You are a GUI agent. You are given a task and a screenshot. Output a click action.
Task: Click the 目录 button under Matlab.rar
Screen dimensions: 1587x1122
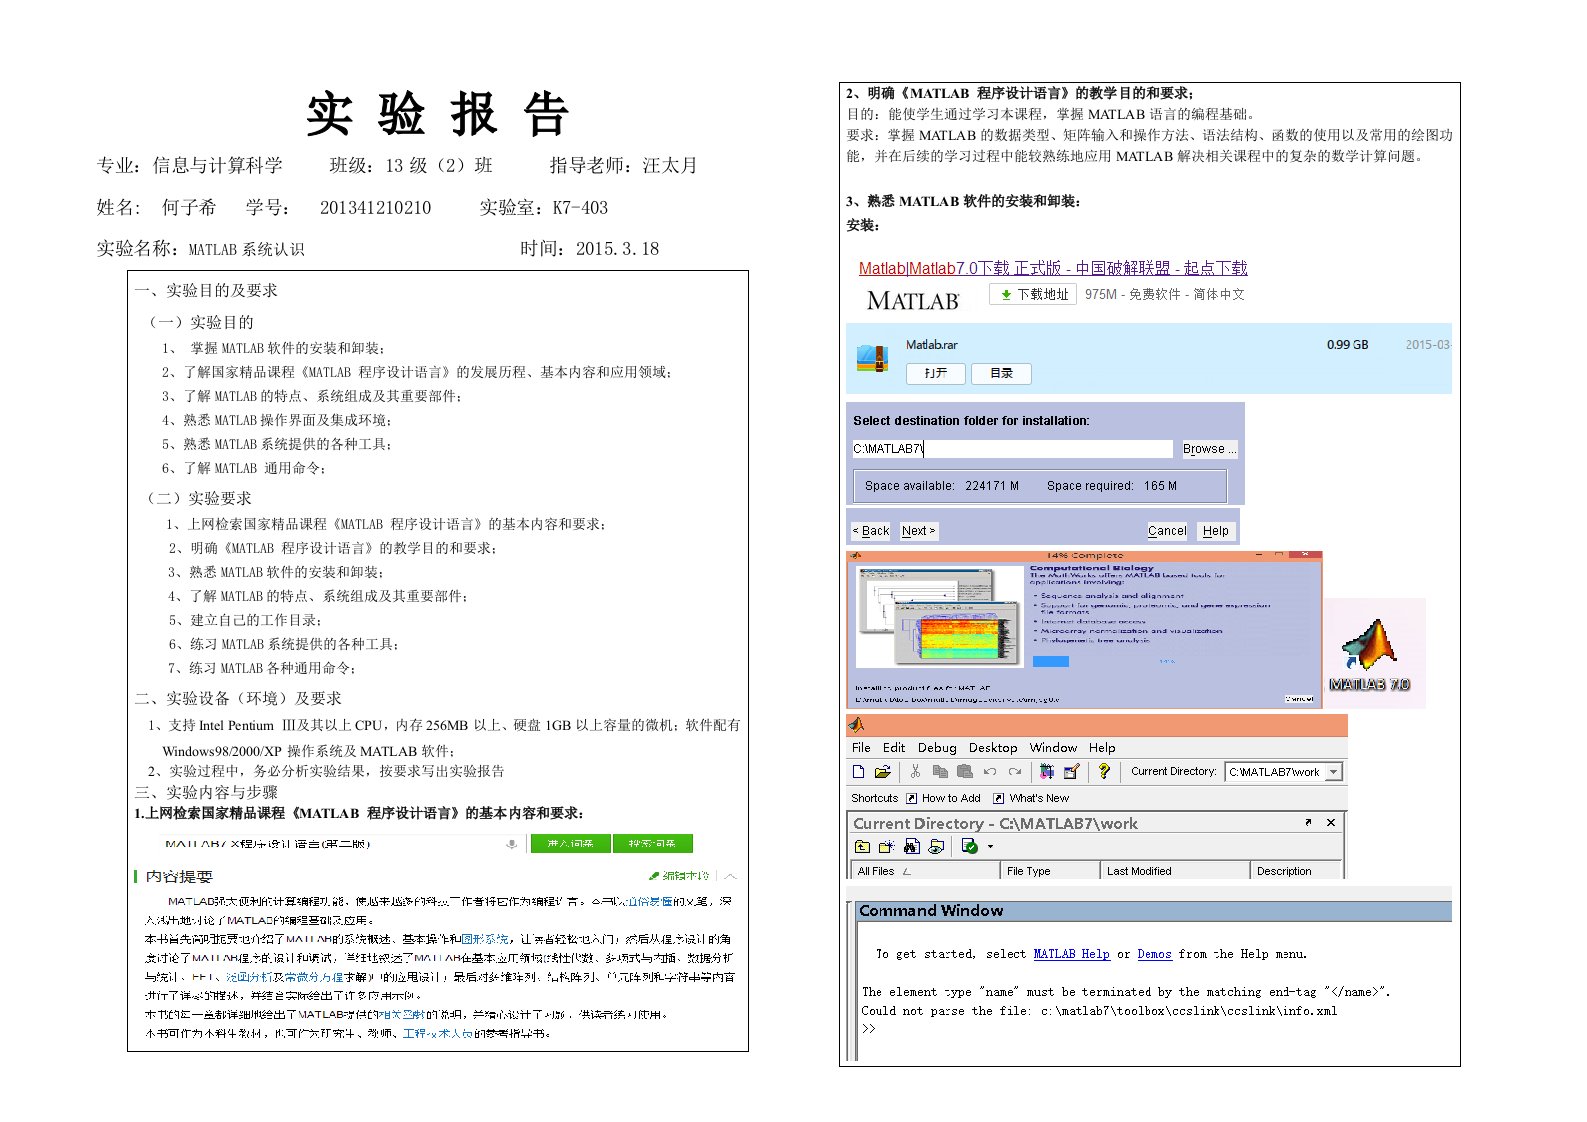pyautogui.click(x=1001, y=373)
